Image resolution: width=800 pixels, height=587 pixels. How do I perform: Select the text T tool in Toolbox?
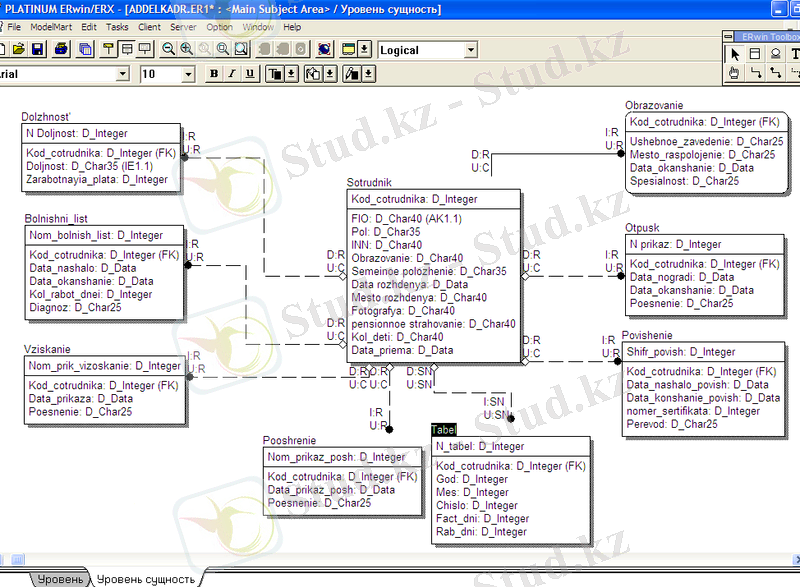pyautogui.click(x=794, y=54)
